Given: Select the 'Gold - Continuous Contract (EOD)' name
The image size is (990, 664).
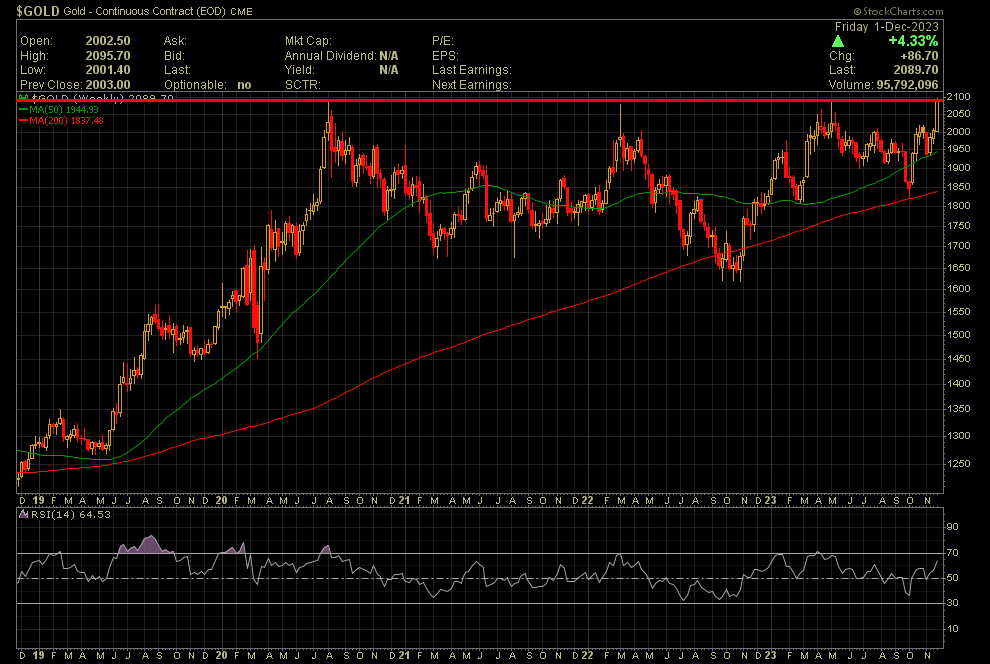Looking at the screenshot, I should click(x=145, y=11).
